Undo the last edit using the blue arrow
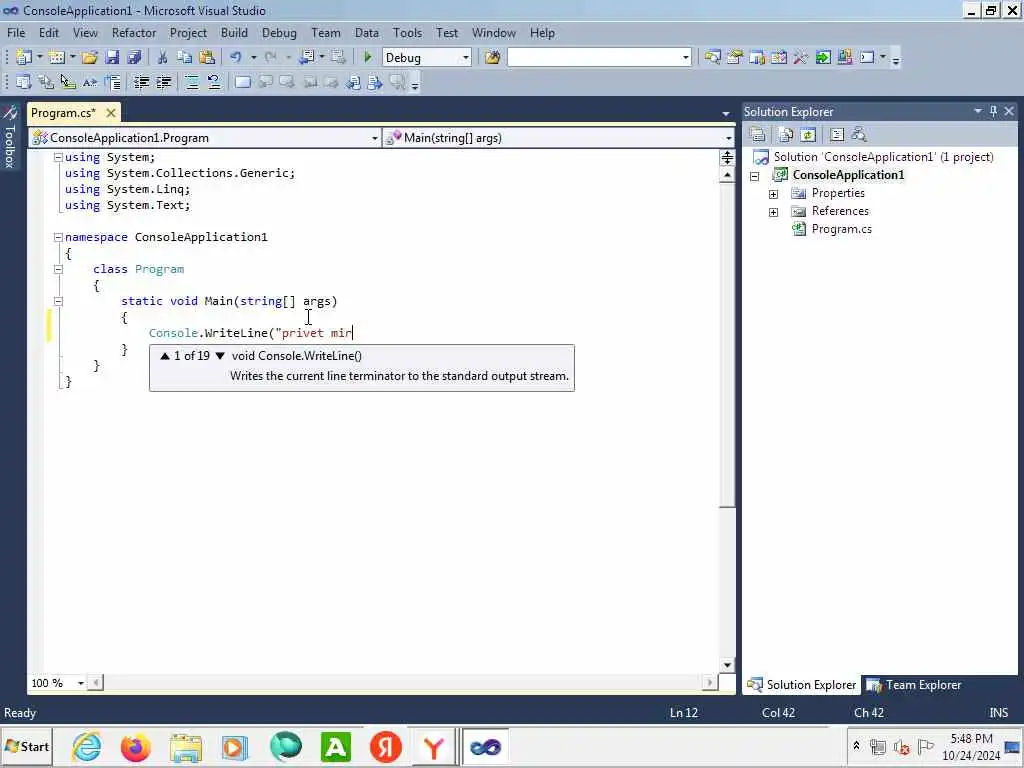Screen dimensions: 1024x768 click(236, 57)
